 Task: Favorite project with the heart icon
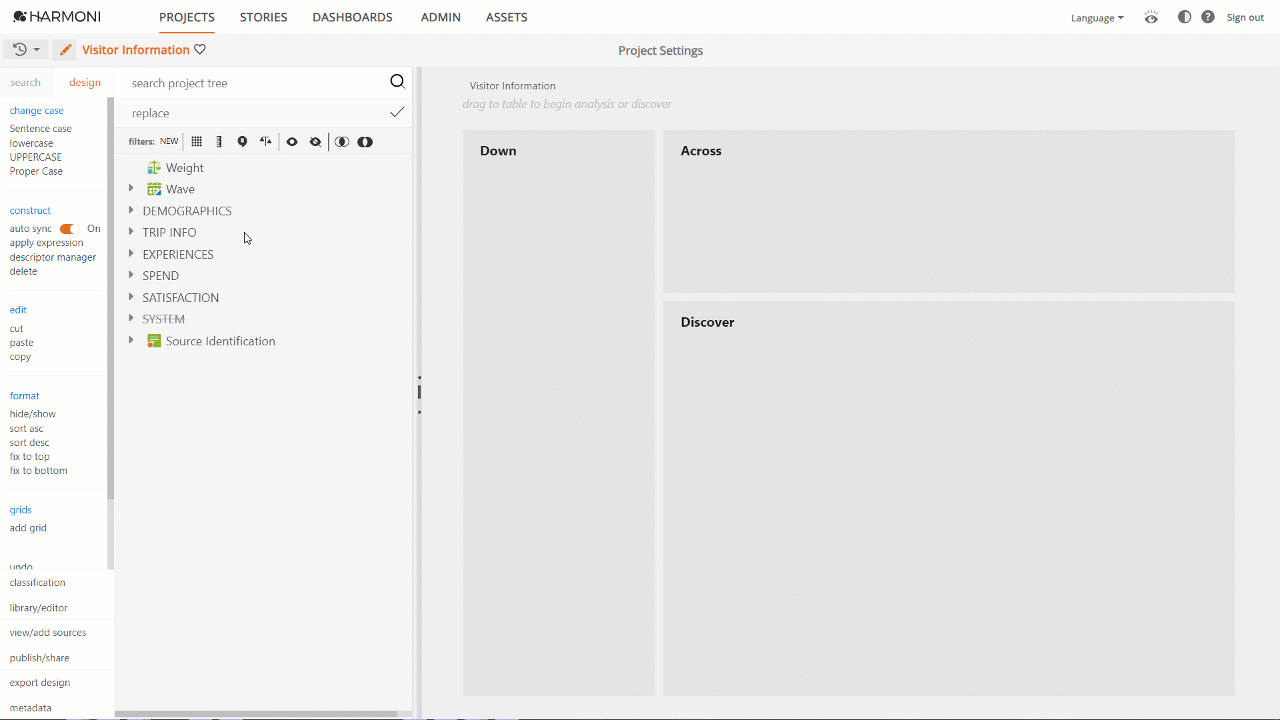(x=200, y=49)
